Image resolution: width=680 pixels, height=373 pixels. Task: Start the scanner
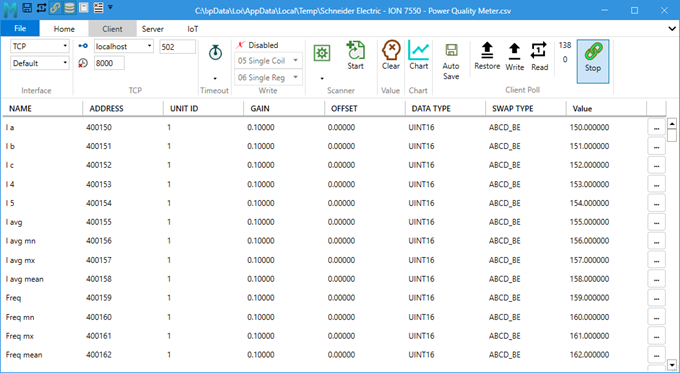coord(355,56)
